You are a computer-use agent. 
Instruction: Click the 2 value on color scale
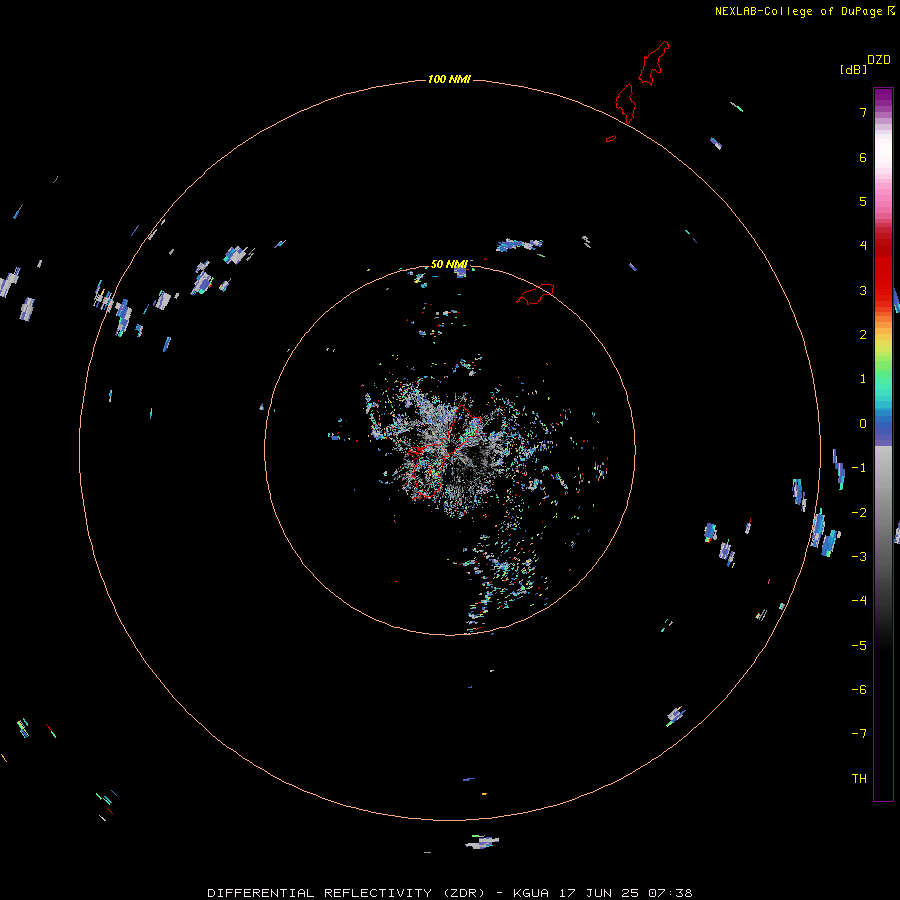(x=863, y=335)
